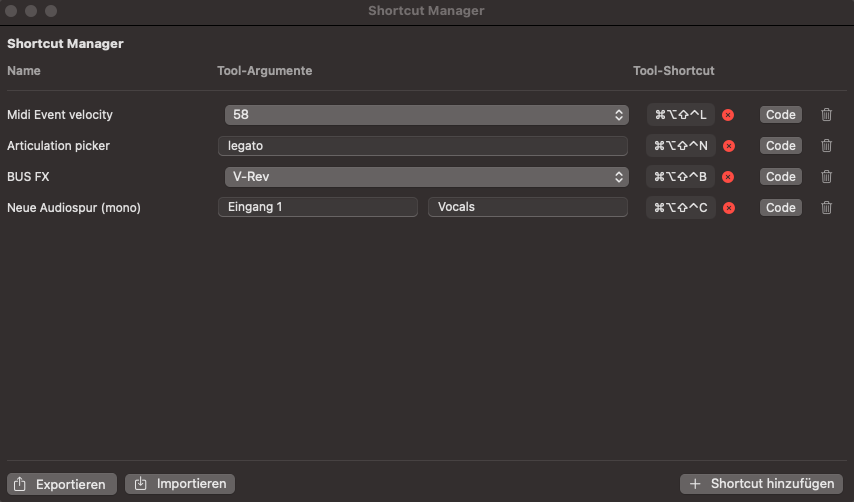This screenshot has width=854, height=502.
Task: Record new shortcut in ⌘⌥⇧^C field
Action: click(680, 208)
